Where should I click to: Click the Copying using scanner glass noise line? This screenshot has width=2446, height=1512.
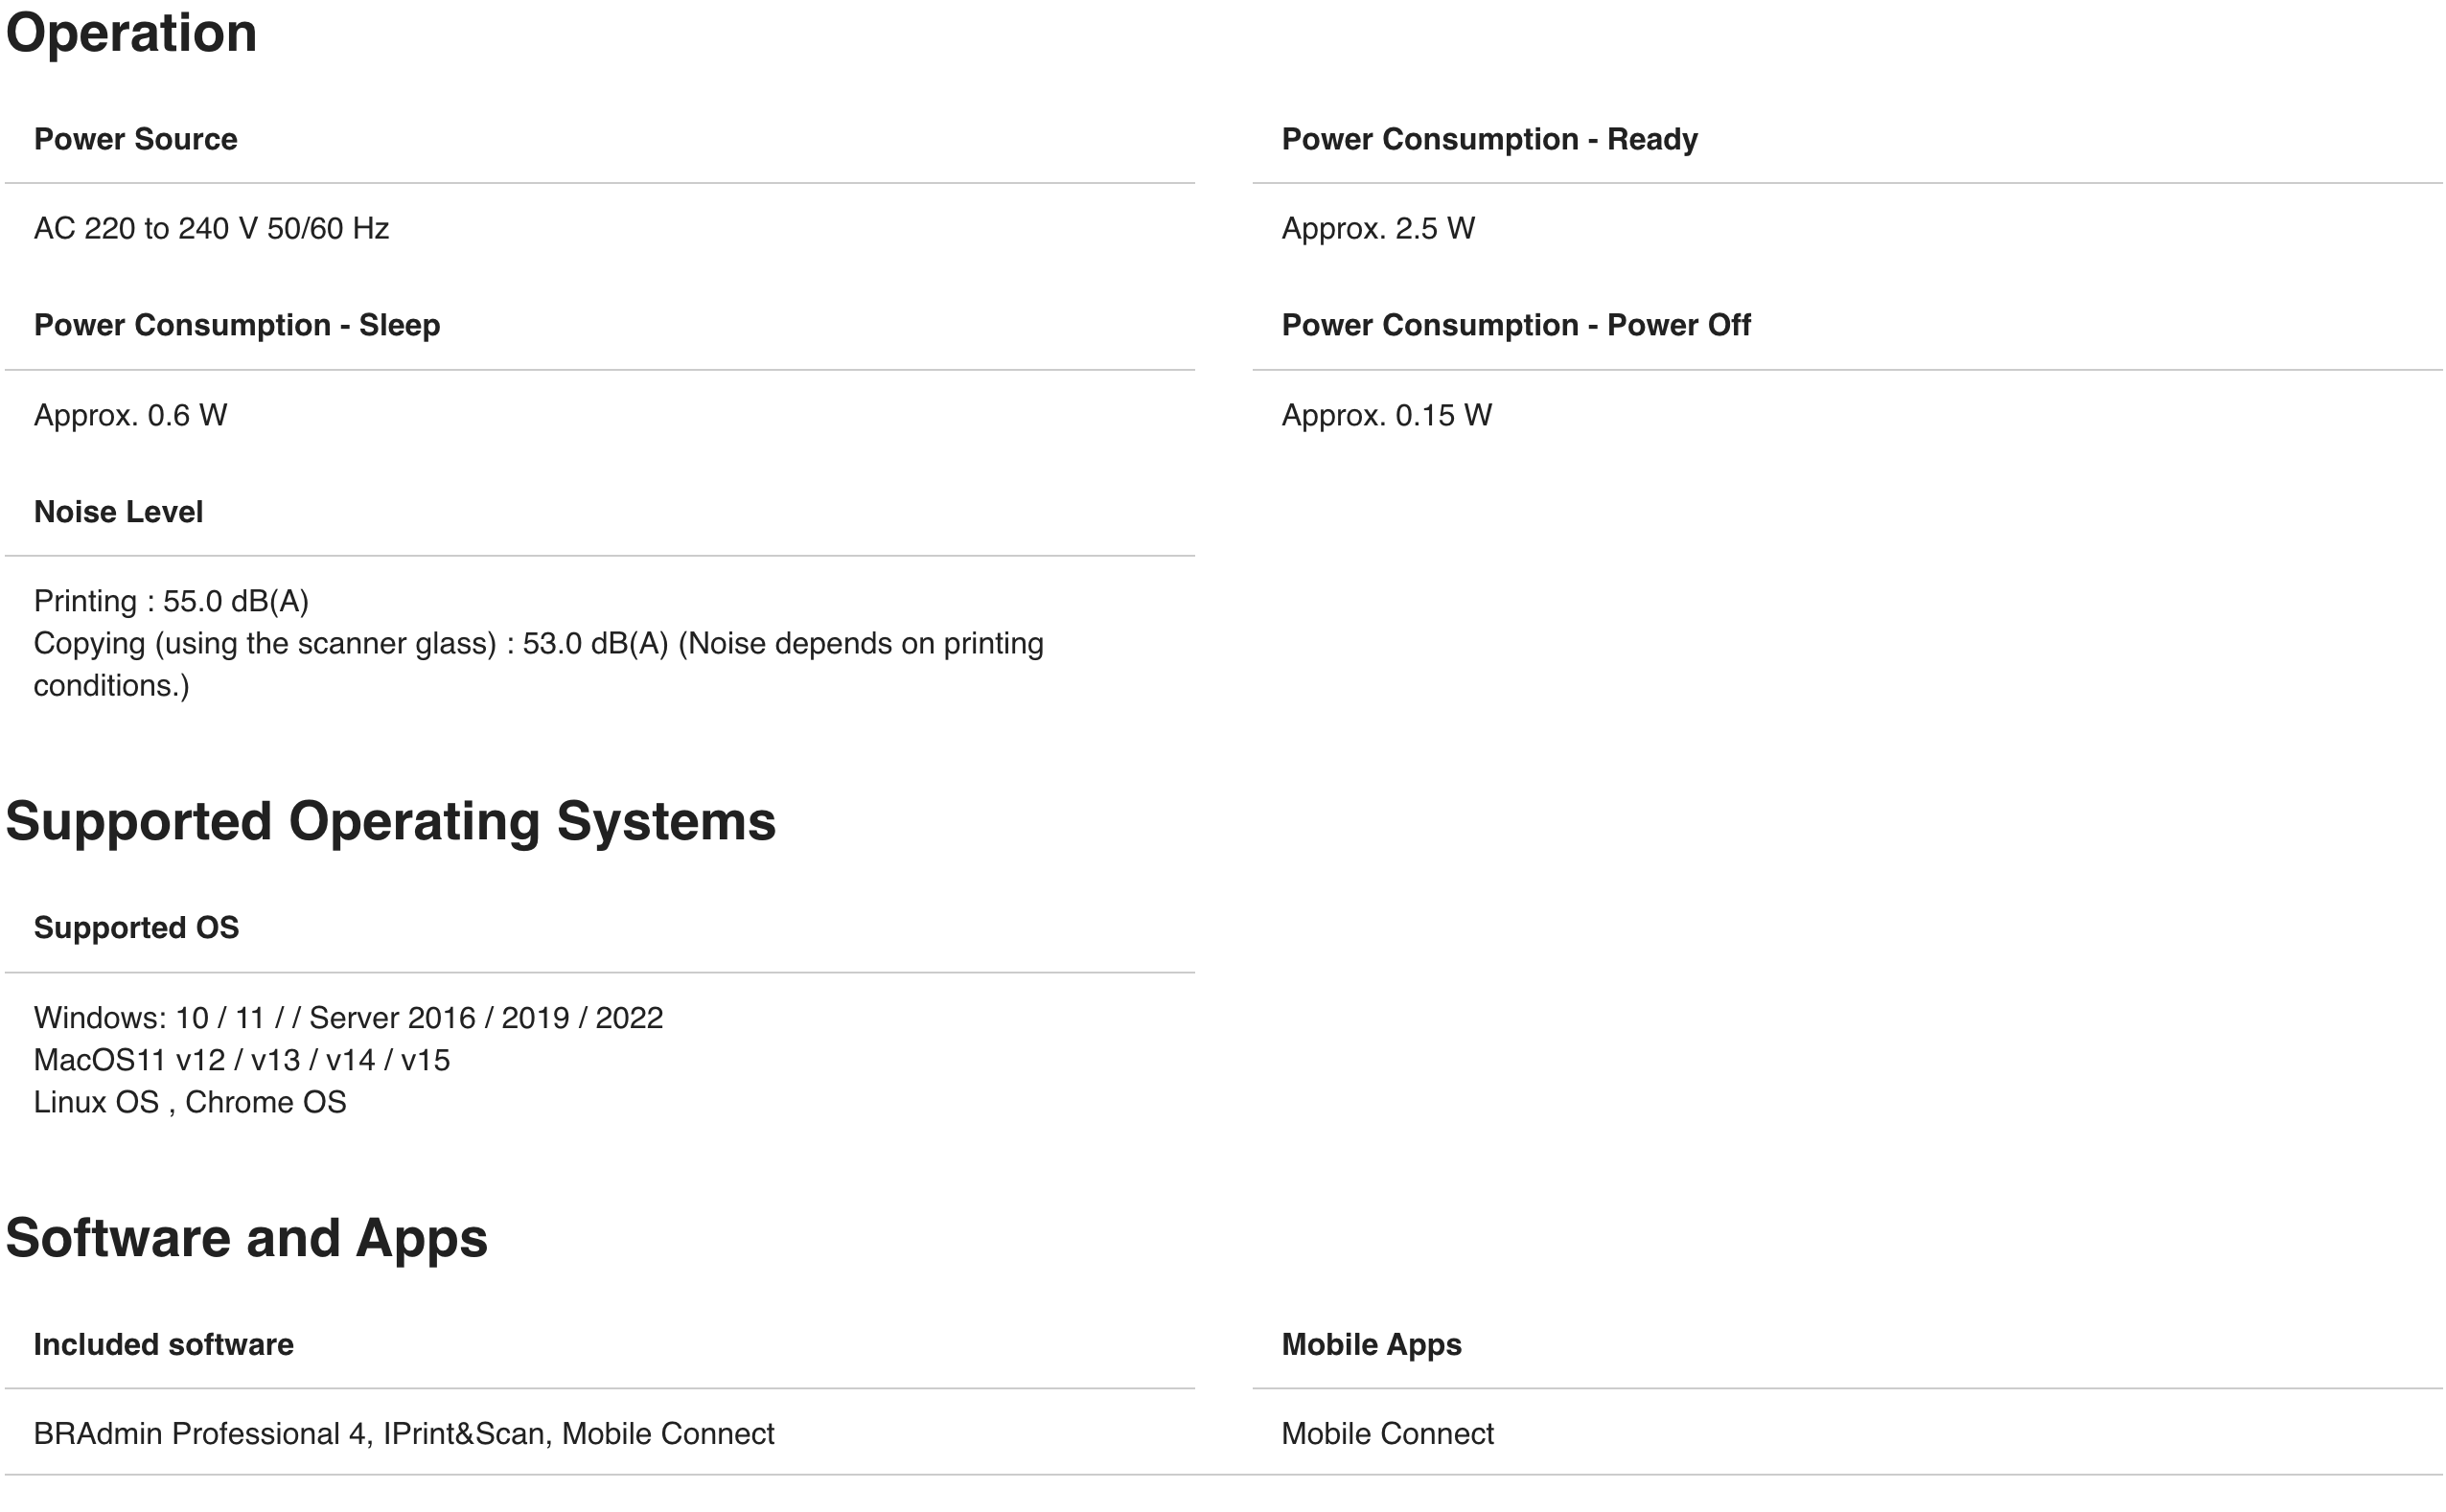coord(538,644)
